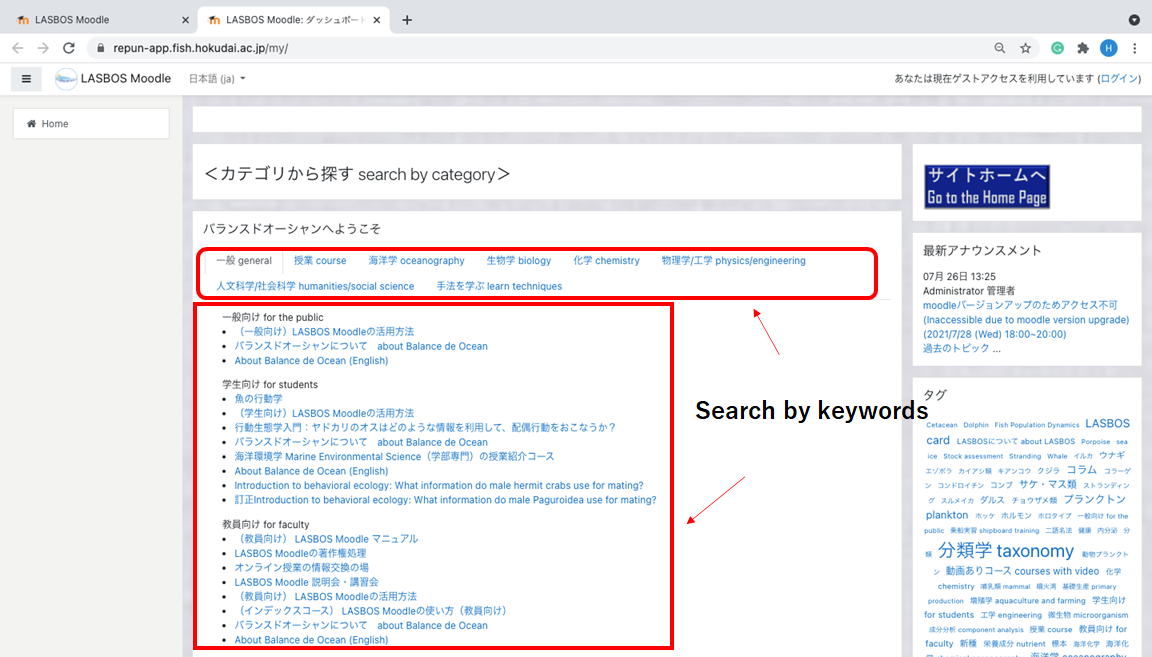Click the 増殖学 aquaculture and farming tag
Screen dimensions: 1152x657
coord(1027,601)
